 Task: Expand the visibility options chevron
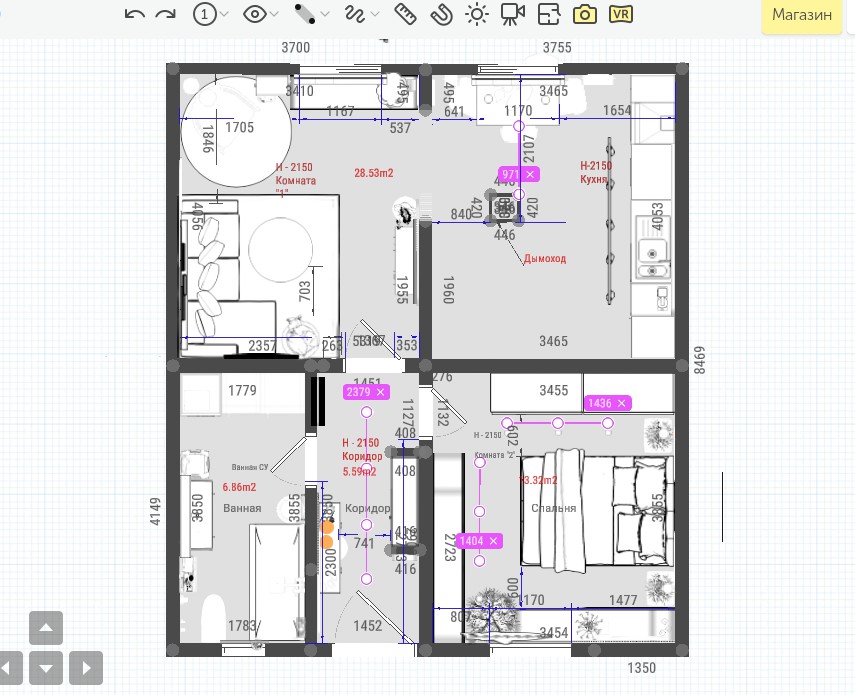click(x=274, y=14)
